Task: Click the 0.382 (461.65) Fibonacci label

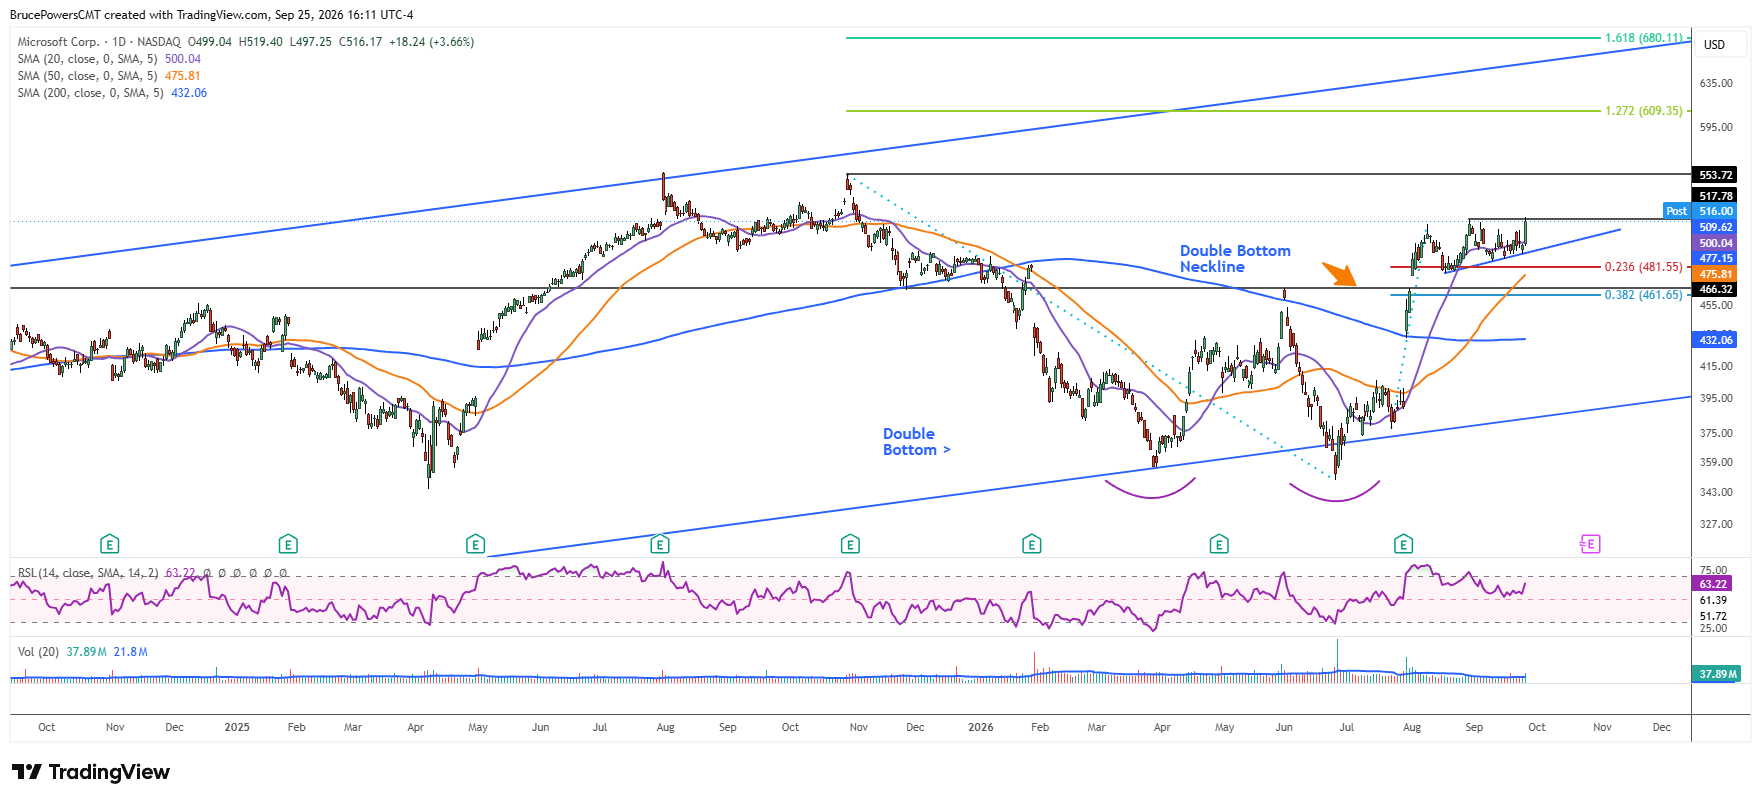Action: tap(1644, 295)
